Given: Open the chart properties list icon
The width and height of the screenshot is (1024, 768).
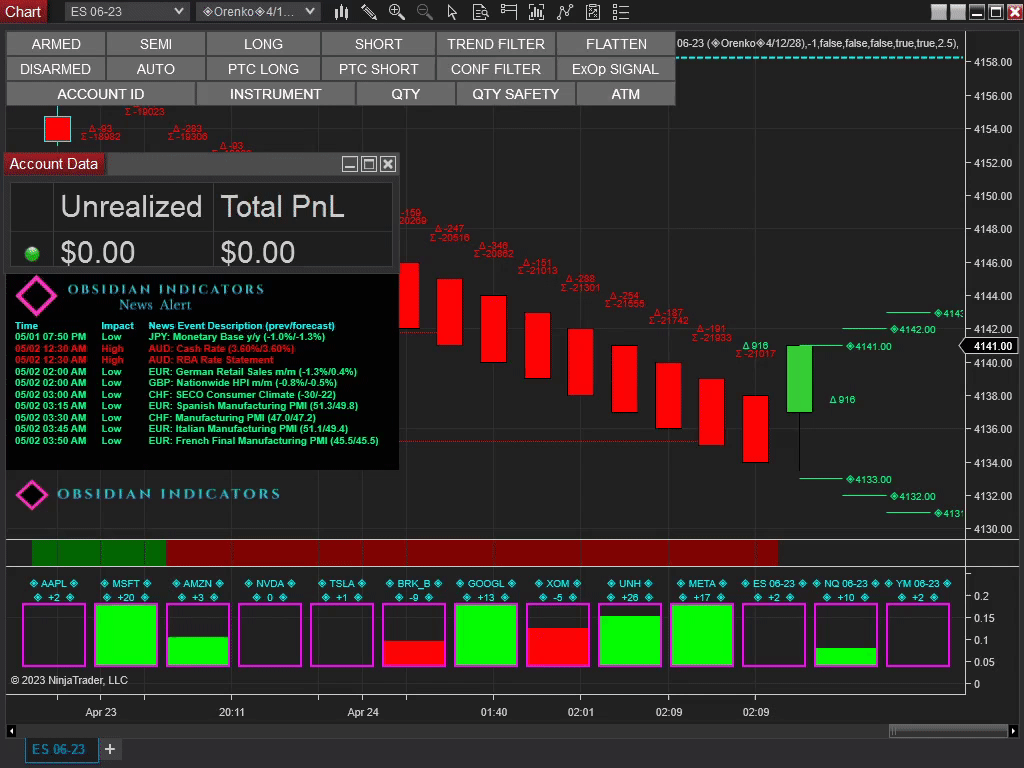Looking at the screenshot, I should tap(620, 12).
